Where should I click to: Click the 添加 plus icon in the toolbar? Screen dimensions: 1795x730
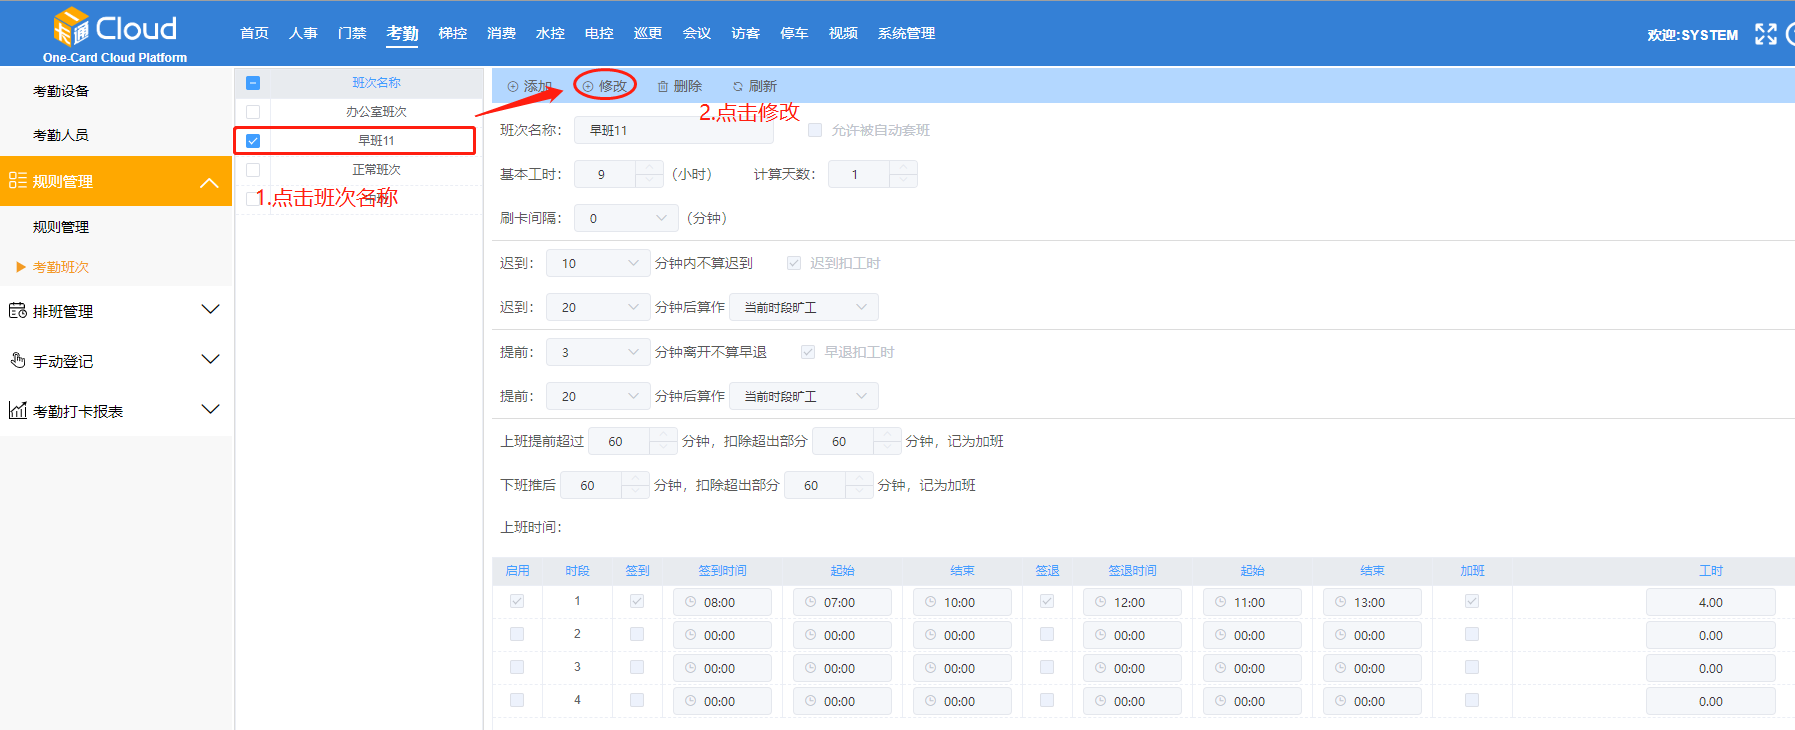[513, 87]
